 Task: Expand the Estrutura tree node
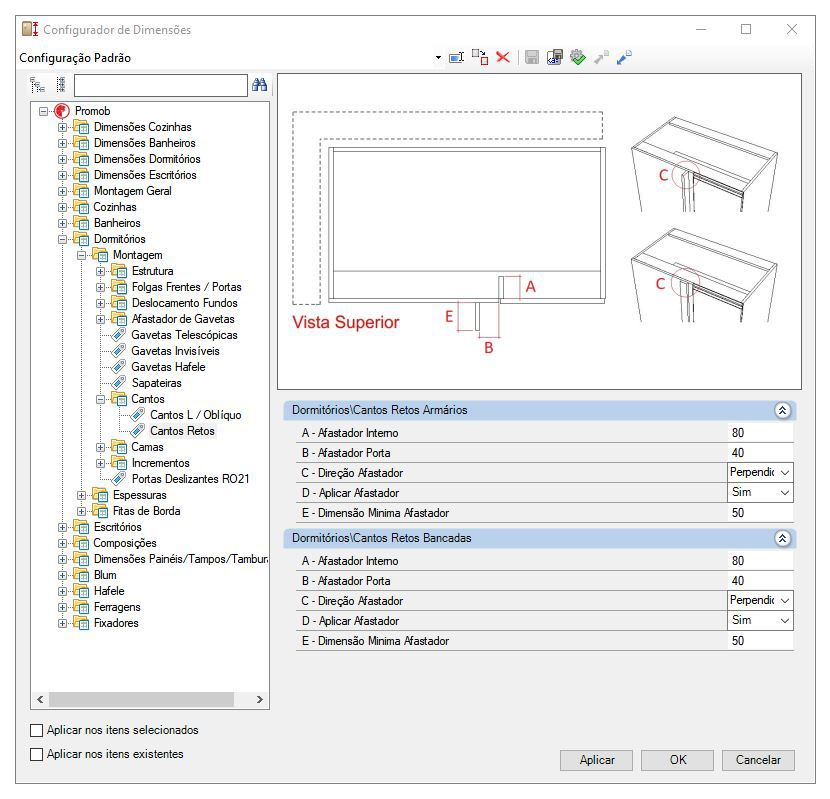pos(101,272)
